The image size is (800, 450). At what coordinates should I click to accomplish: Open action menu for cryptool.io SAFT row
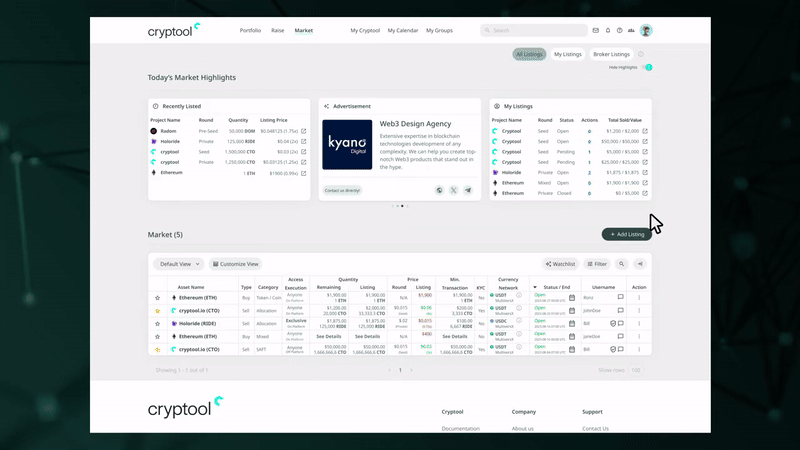[639, 349]
